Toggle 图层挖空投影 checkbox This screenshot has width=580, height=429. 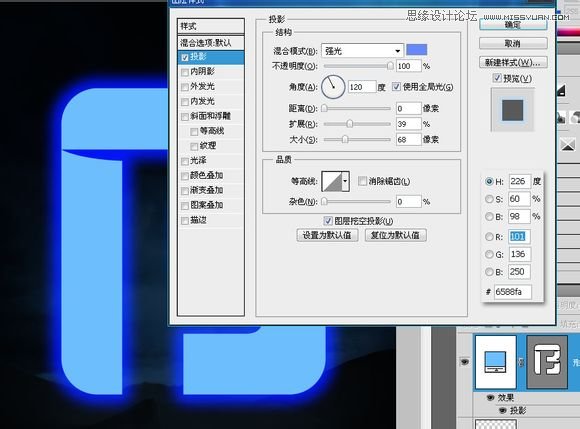coord(328,221)
